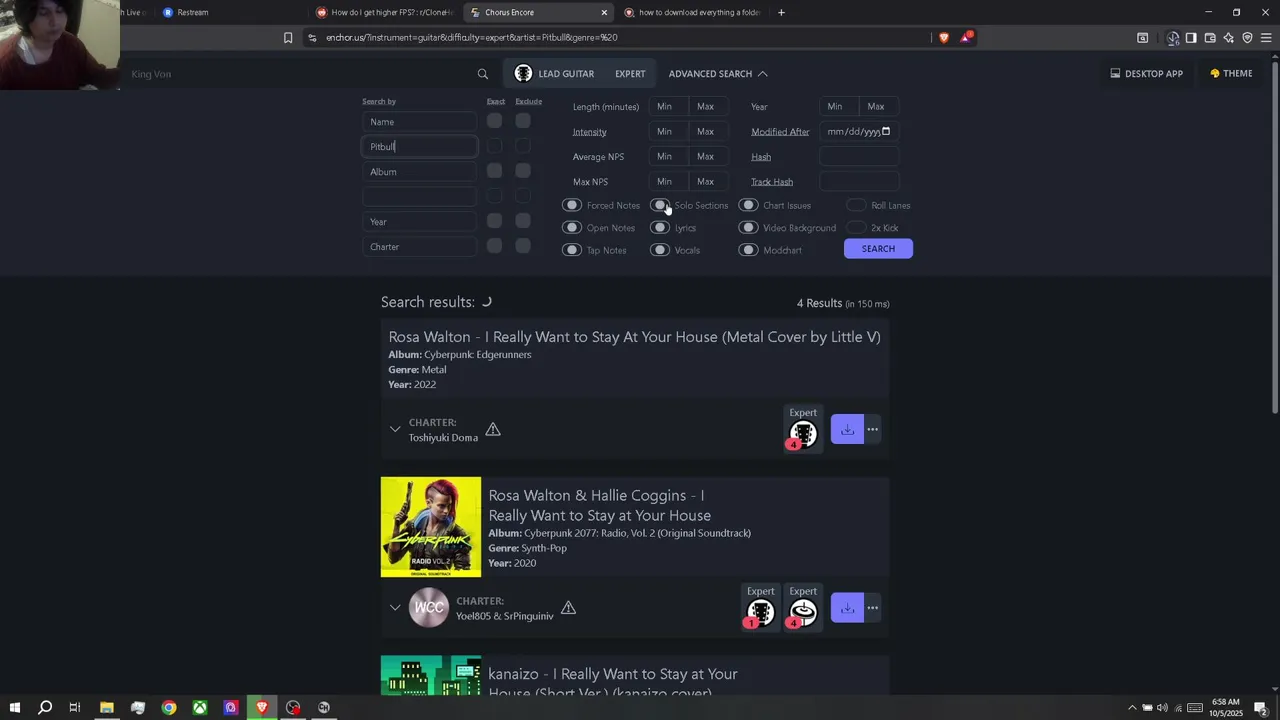
Task: Click the Album search field
Action: (420, 172)
